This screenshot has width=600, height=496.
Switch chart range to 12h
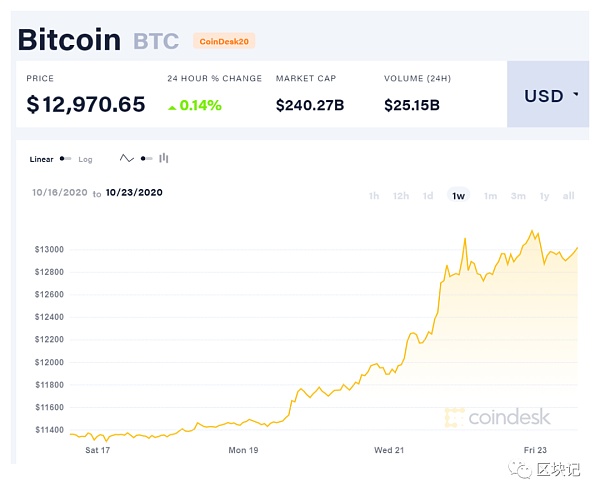pyautogui.click(x=401, y=196)
